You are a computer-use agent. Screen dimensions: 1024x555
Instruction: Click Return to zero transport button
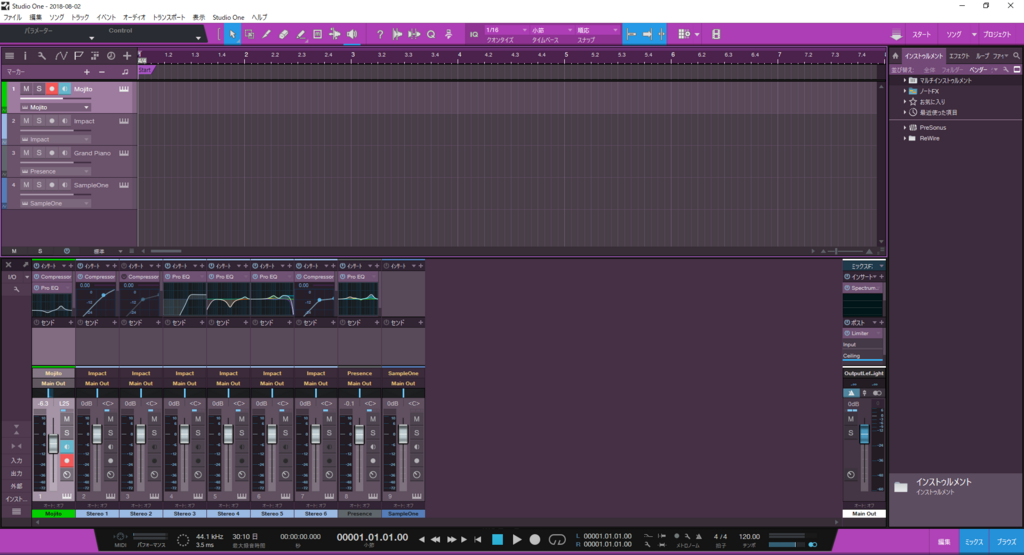(x=478, y=539)
